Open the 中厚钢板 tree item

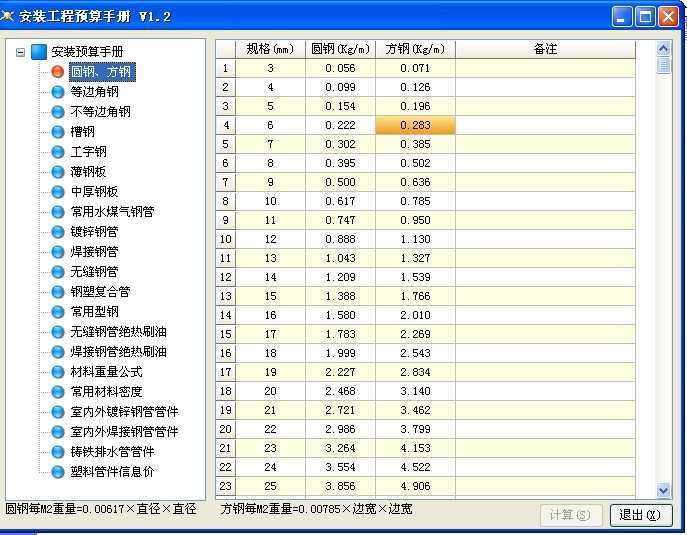coord(95,191)
